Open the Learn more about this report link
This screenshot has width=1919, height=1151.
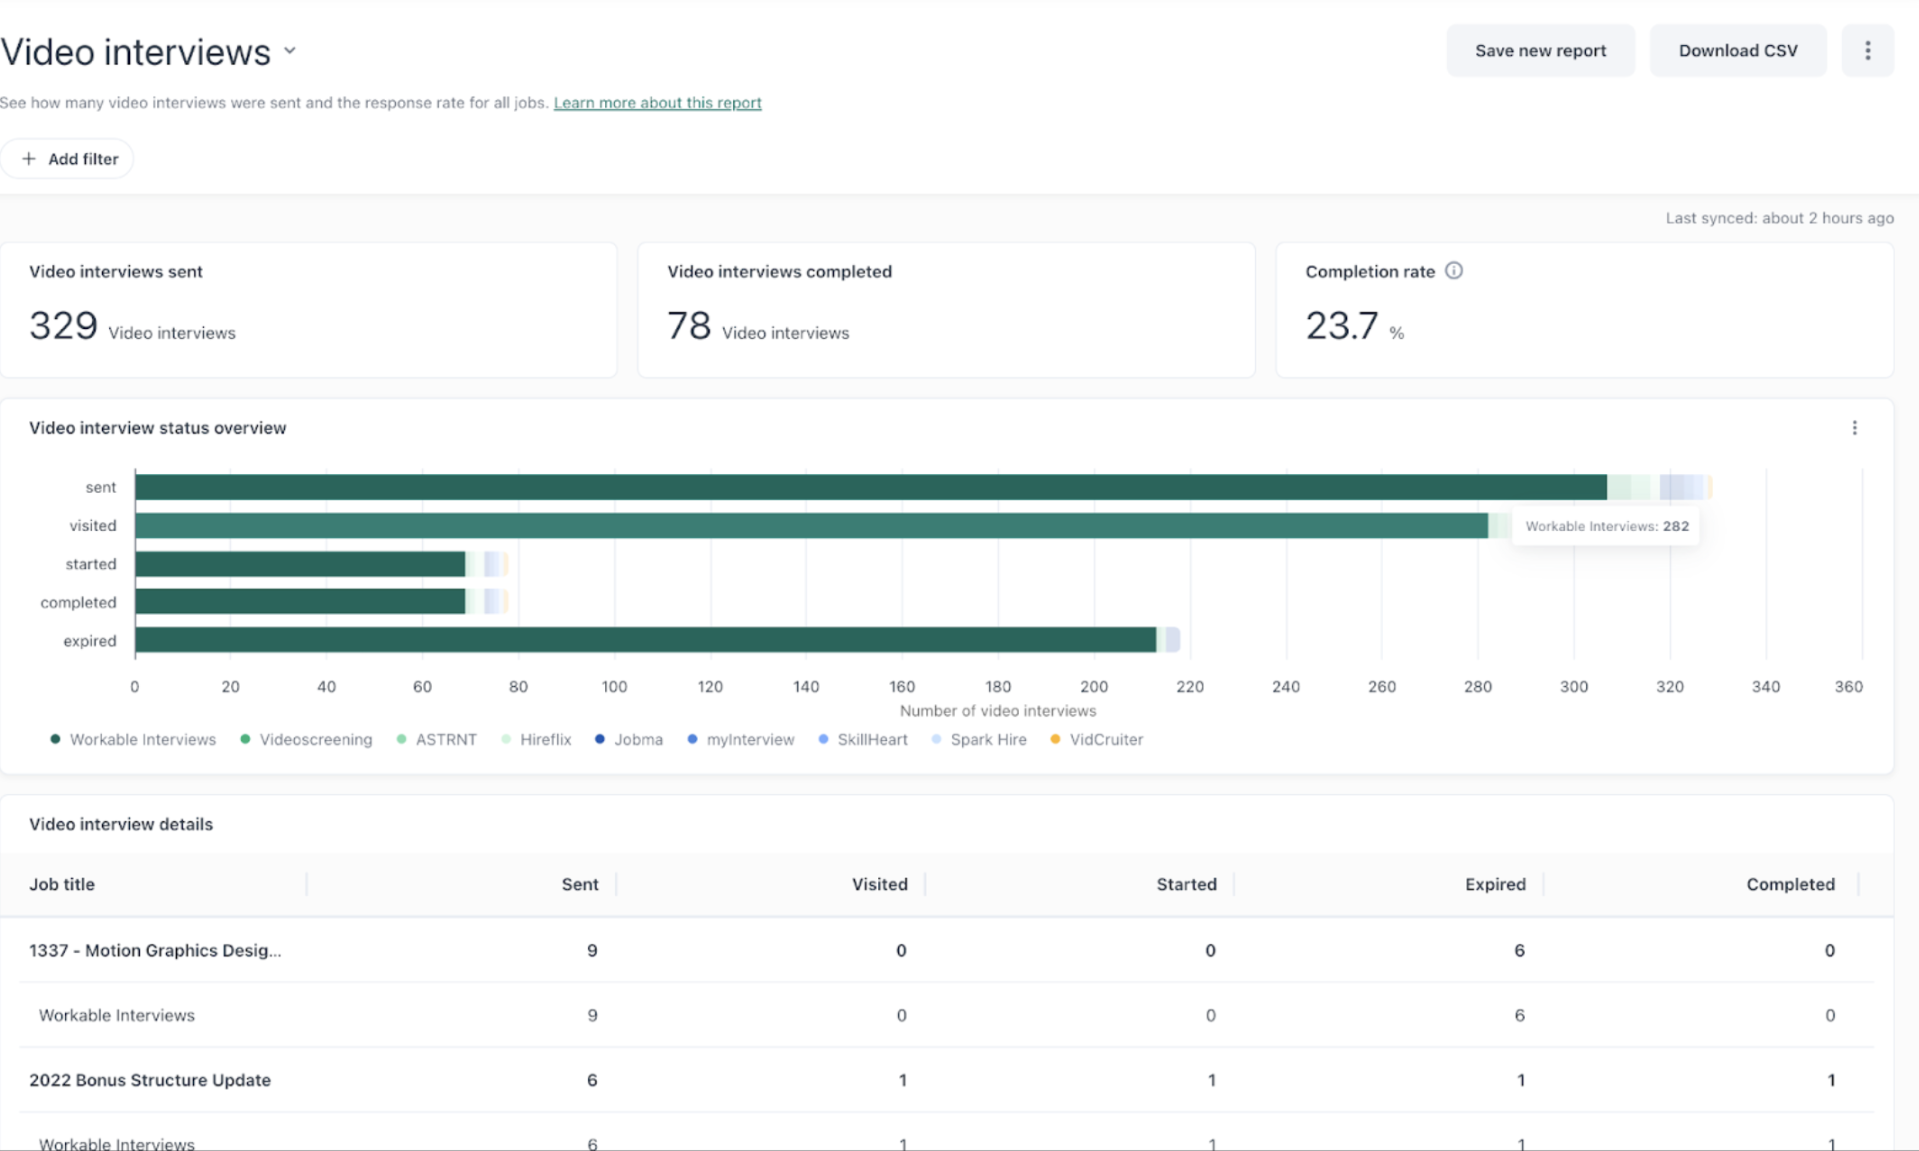tap(657, 103)
